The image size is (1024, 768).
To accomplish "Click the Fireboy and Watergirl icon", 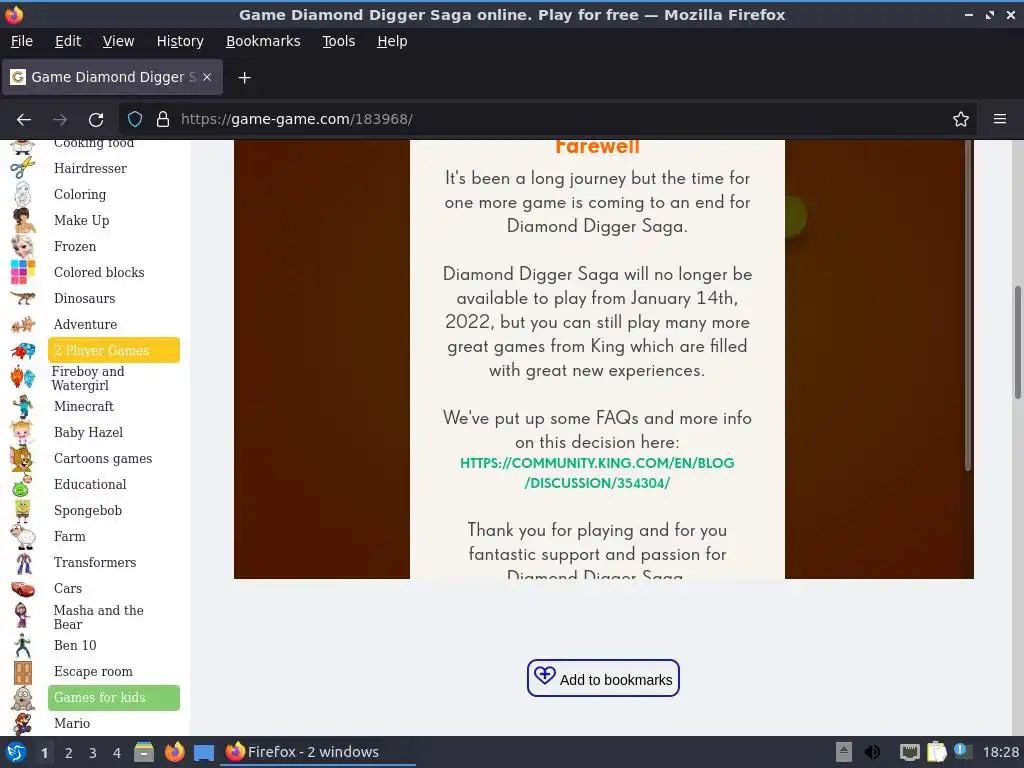I will click(23, 377).
